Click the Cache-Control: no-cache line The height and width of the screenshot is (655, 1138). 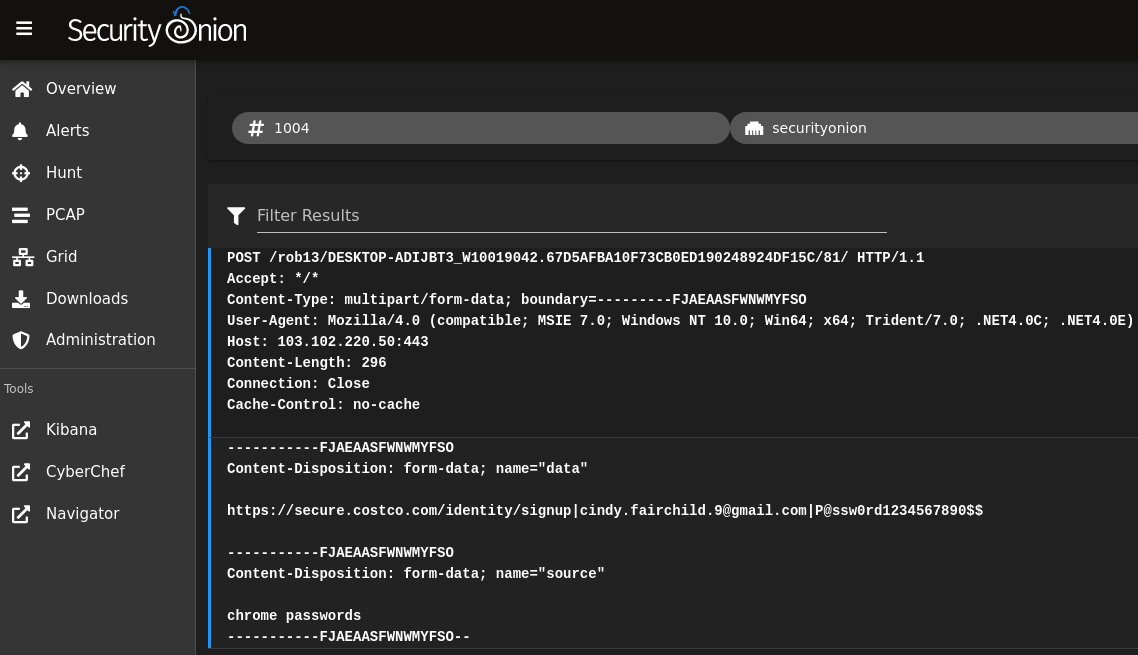point(323,405)
